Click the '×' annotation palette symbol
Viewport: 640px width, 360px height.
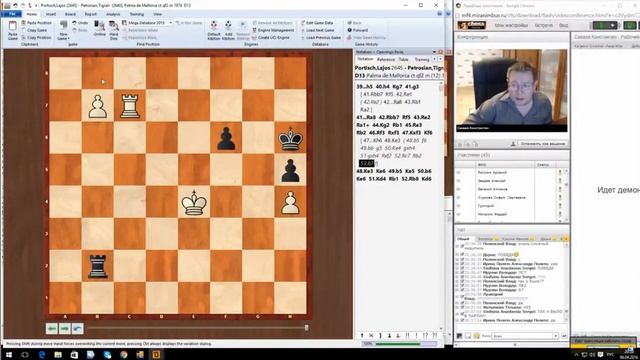[371, 336]
